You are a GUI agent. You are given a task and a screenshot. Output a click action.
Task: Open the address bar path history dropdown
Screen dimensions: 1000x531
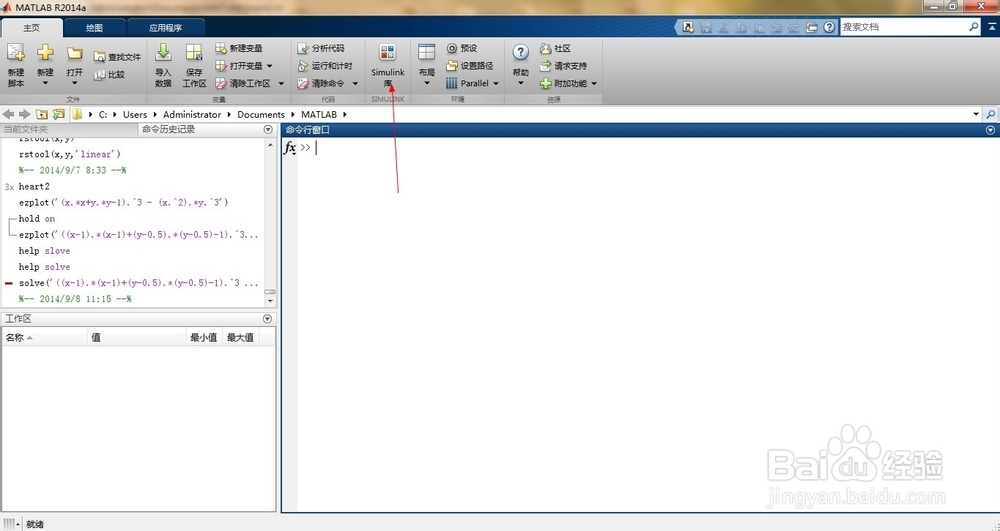[x=976, y=114]
